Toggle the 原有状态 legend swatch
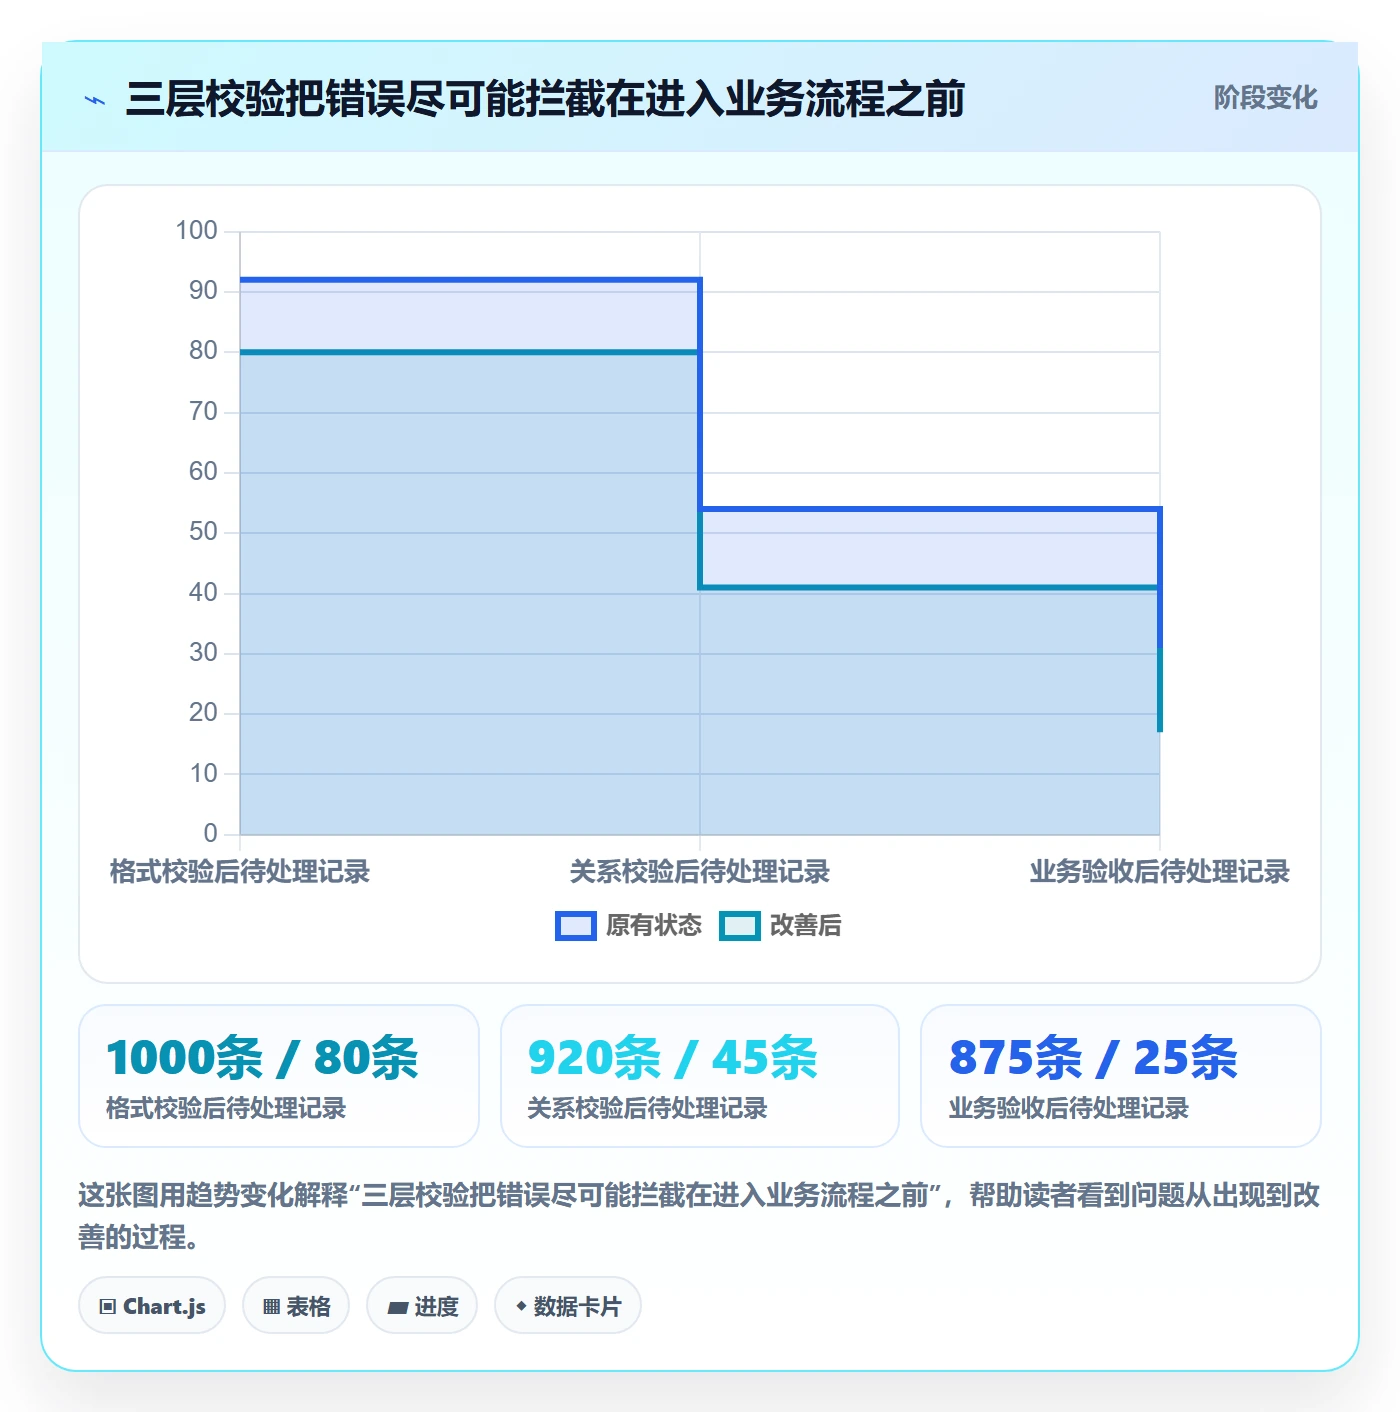Screen dimensions: 1400x1412 click(576, 926)
